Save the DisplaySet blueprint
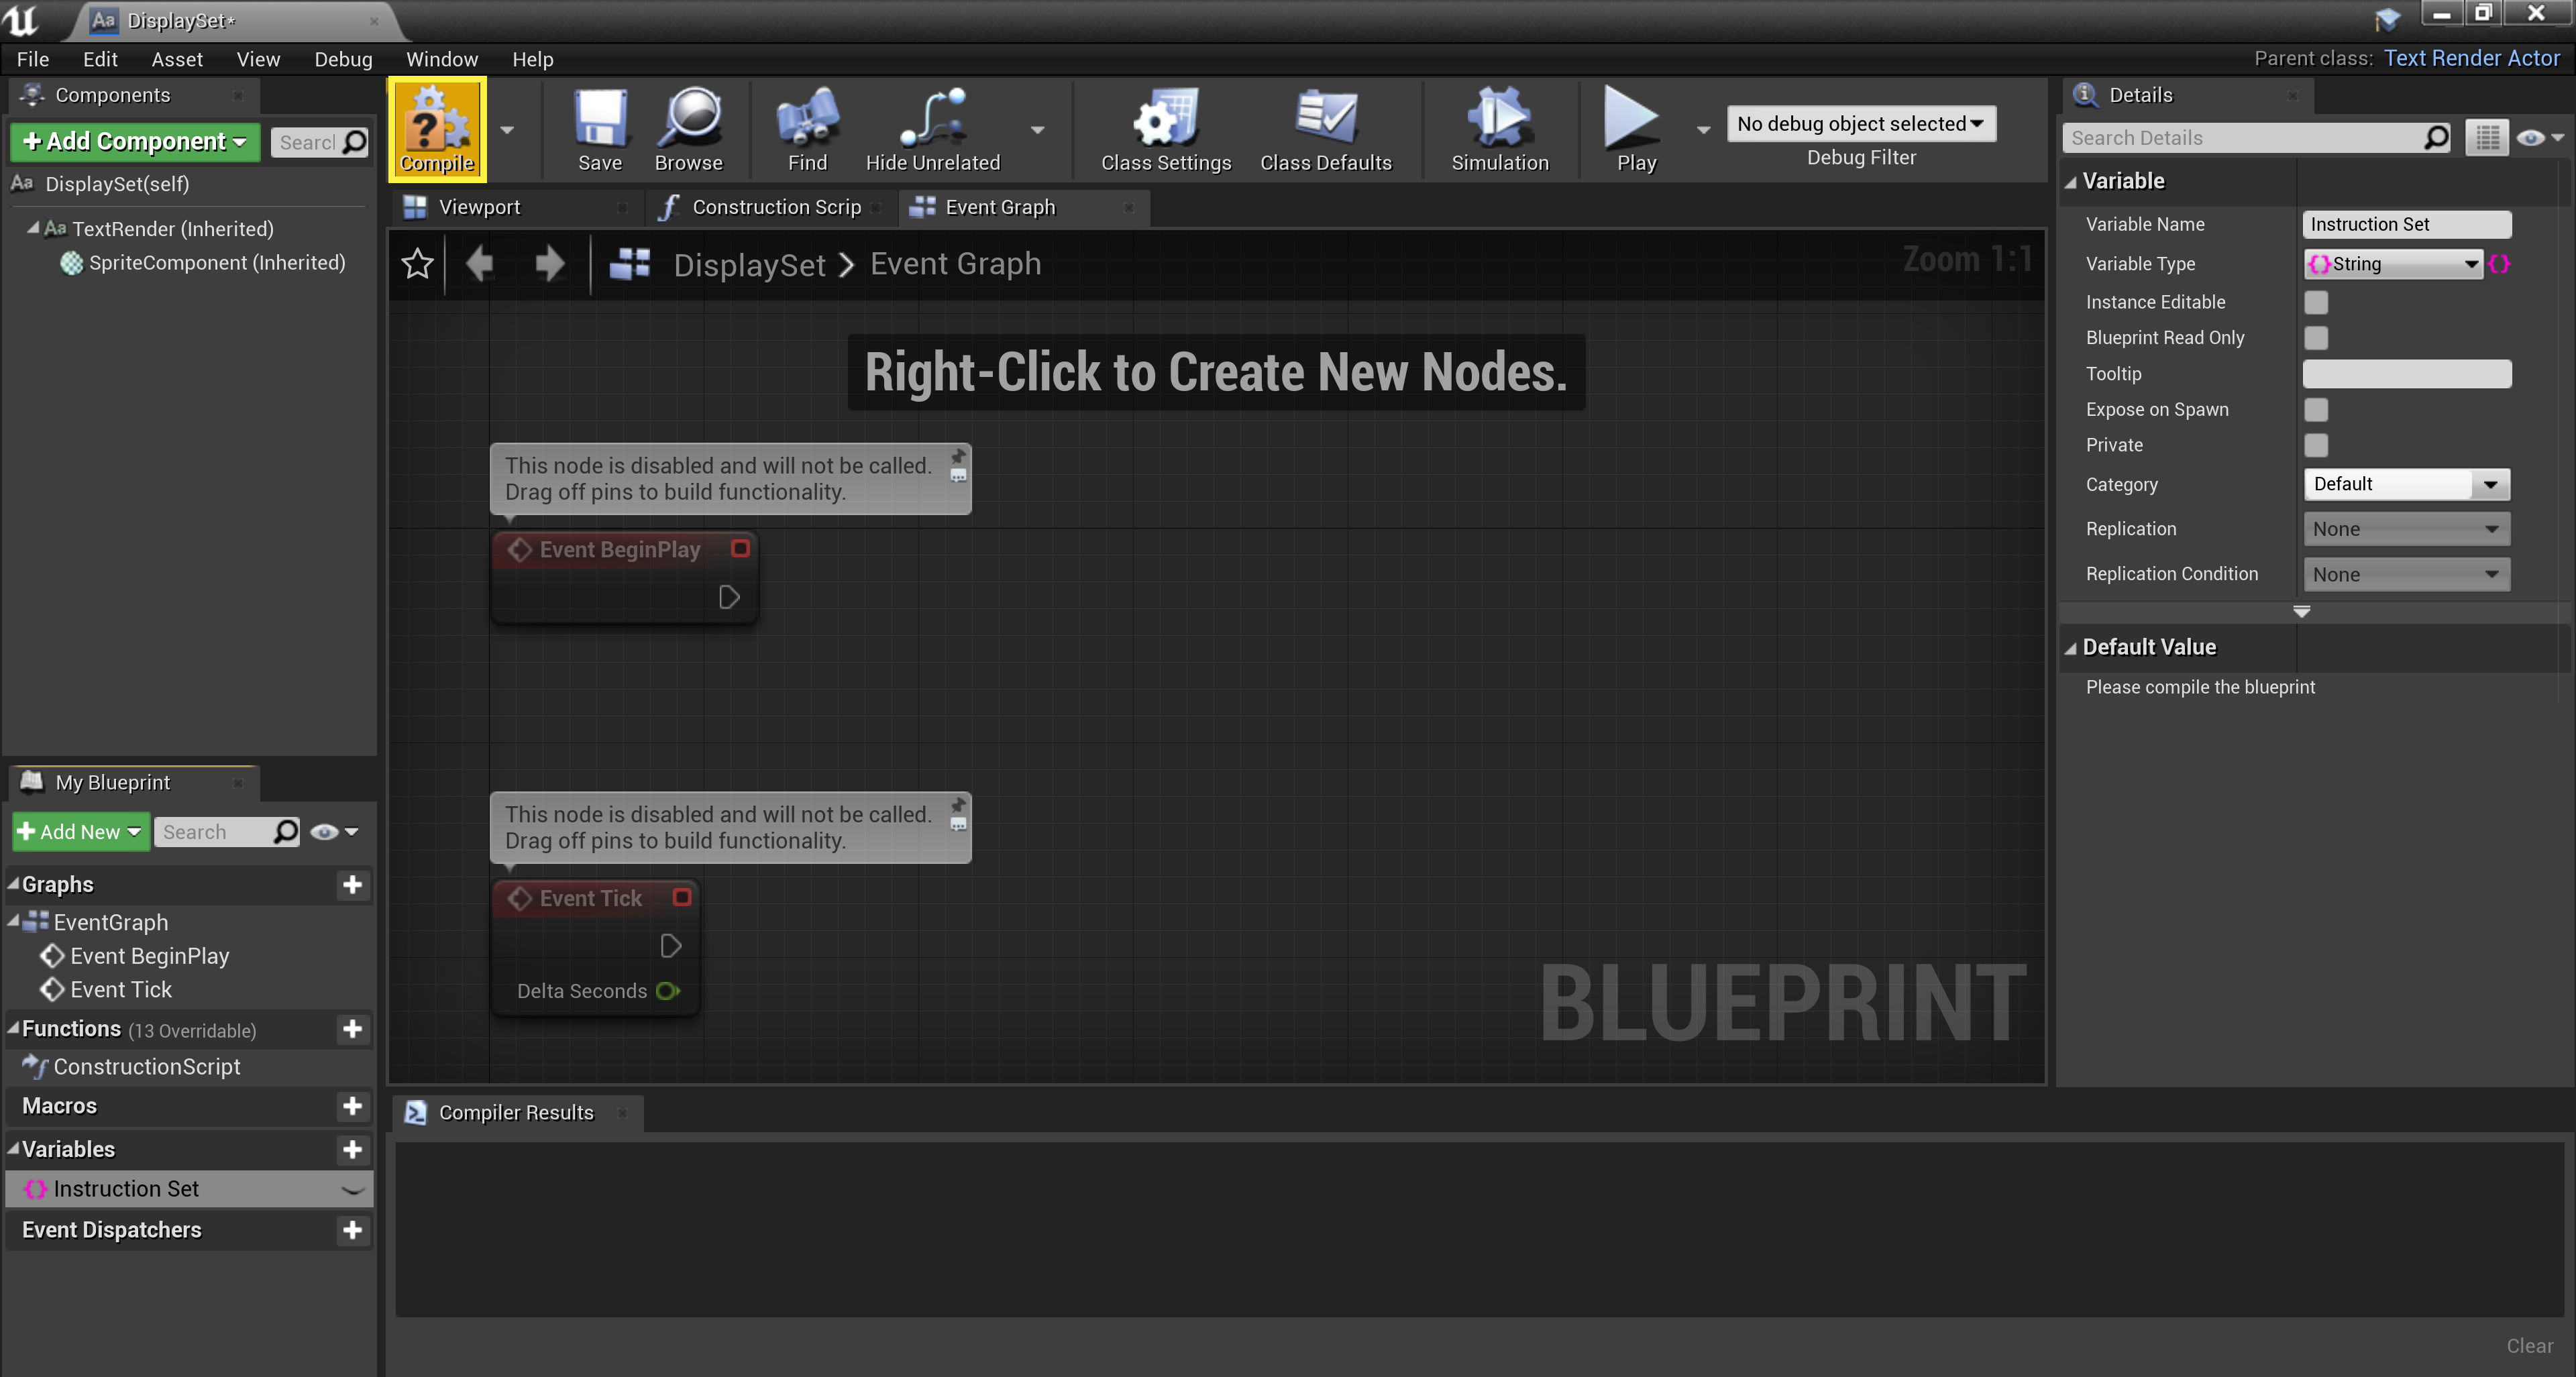Screen dimensions: 2576x1377 coord(599,129)
